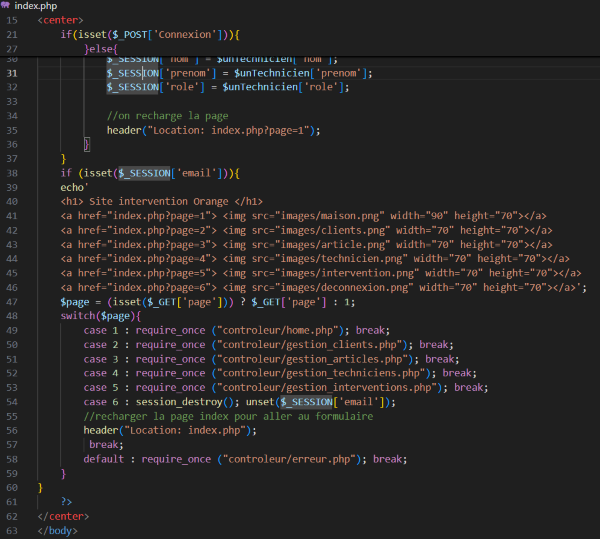Image resolution: width=600 pixels, height=539 pixels.
Task: Select sticky line 15 center tag
Action: pyautogui.click(x=60, y=20)
